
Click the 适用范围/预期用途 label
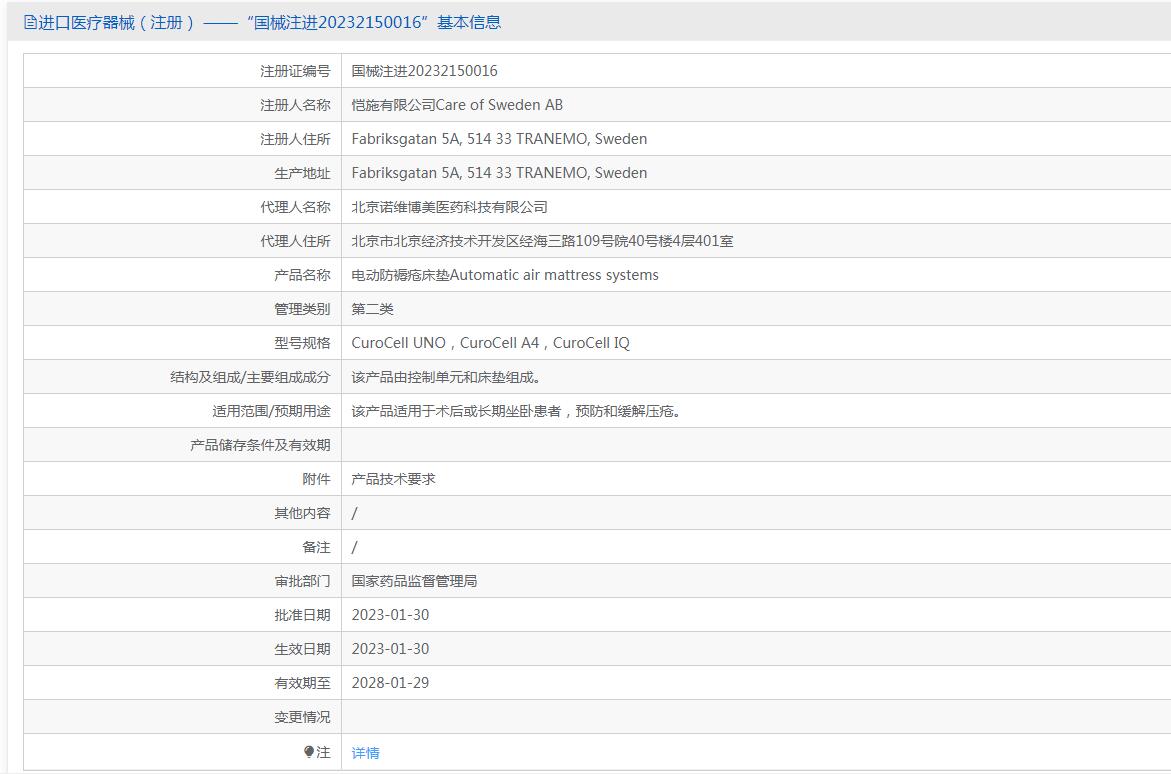point(271,411)
